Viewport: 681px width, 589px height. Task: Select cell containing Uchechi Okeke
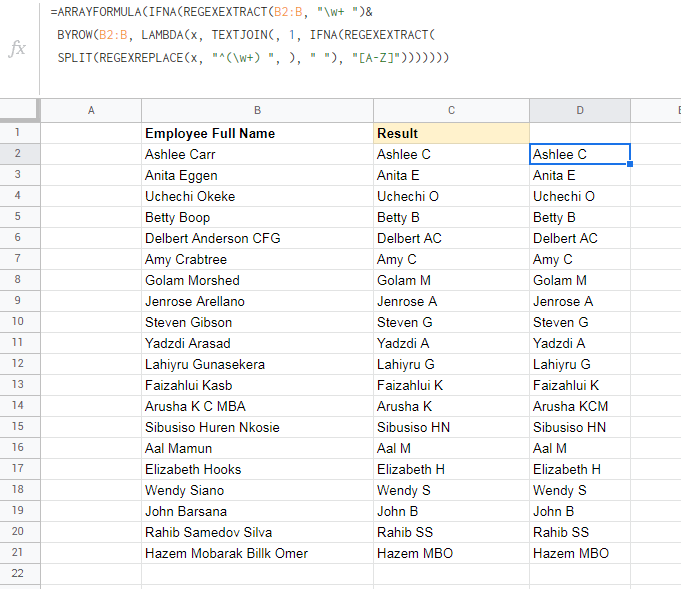coord(258,196)
